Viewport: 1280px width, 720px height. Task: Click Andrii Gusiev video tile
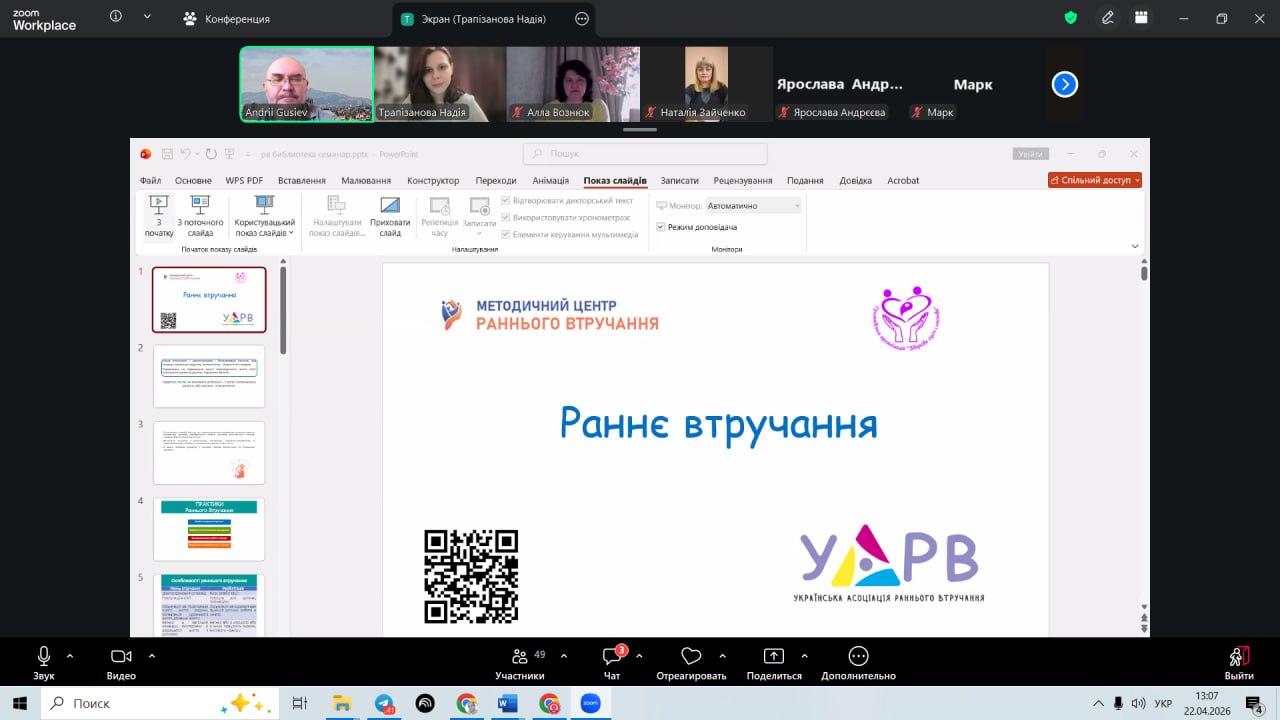306,84
